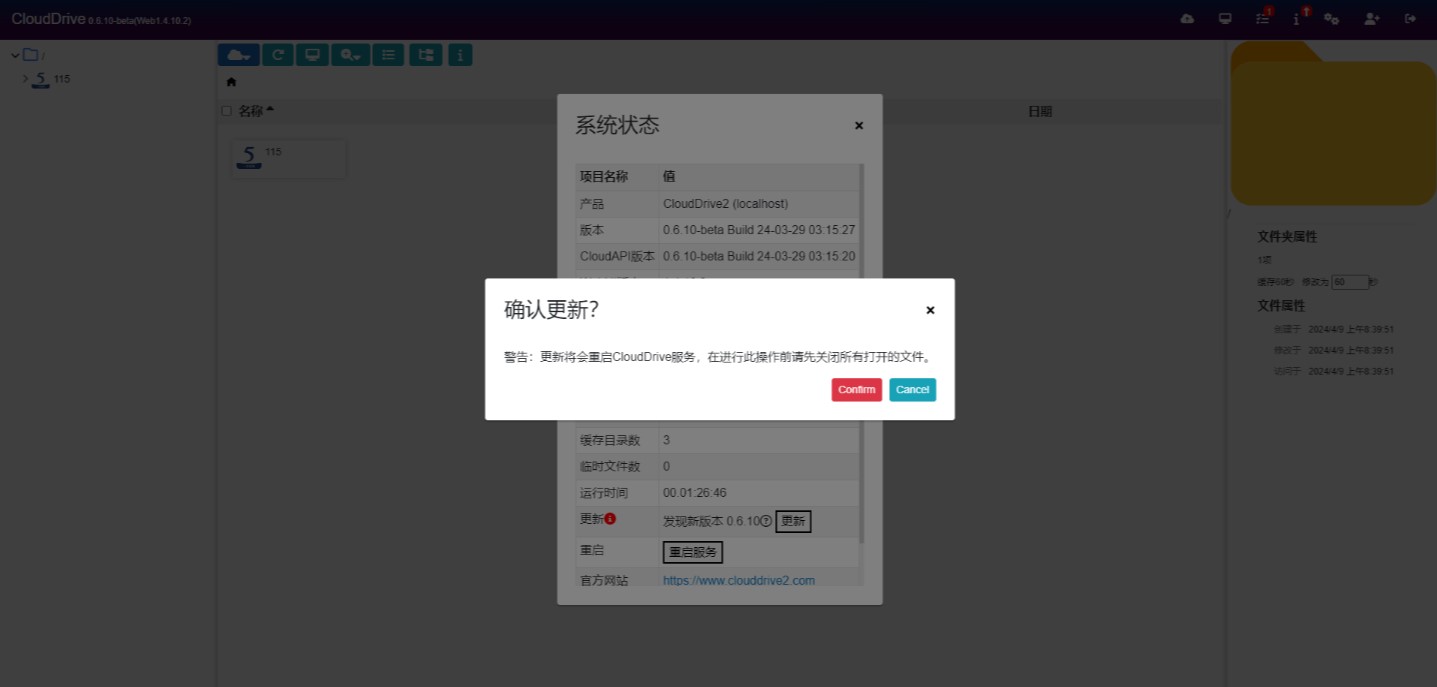Click the cloud upload icon in header
The image size is (1437, 687).
1187,19
